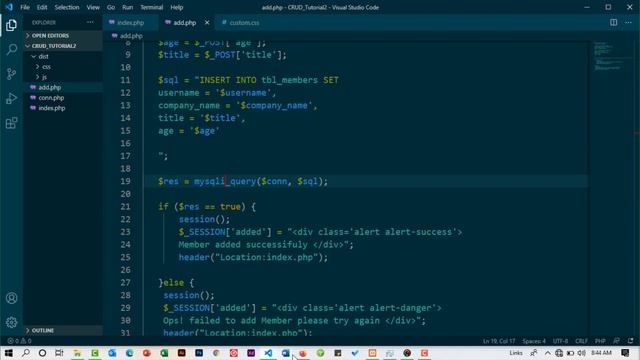Viewport: 640px width, 360px height.
Task: Click UTF-8 encoding in status bar
Action: [x=560, y=341]
